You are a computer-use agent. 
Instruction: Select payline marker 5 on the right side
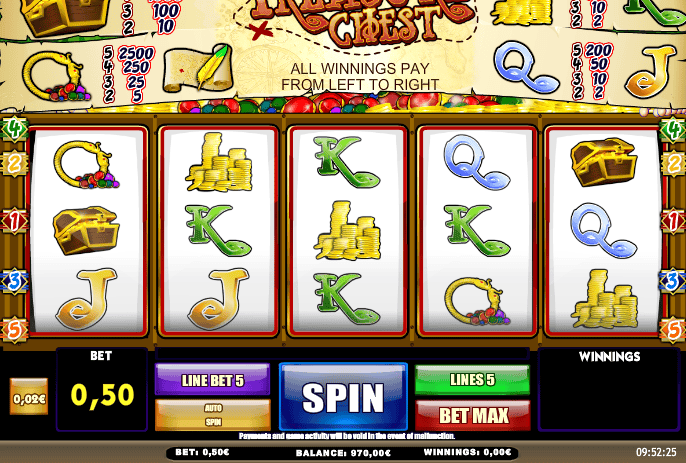673,330
